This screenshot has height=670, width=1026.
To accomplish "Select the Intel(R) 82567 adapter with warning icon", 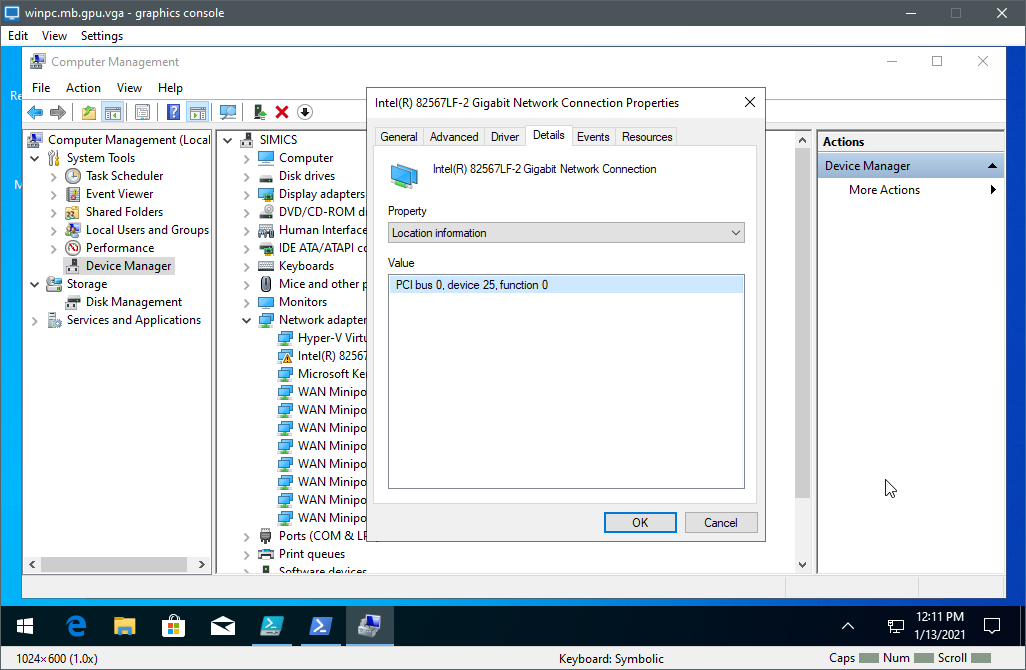I will tap(330, 355).
